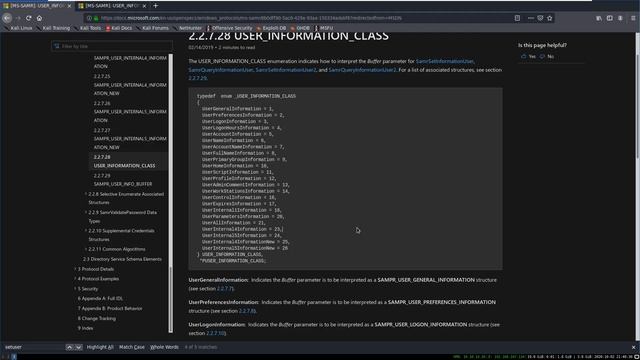Open Kali Forums bookmark

point(152,28)
